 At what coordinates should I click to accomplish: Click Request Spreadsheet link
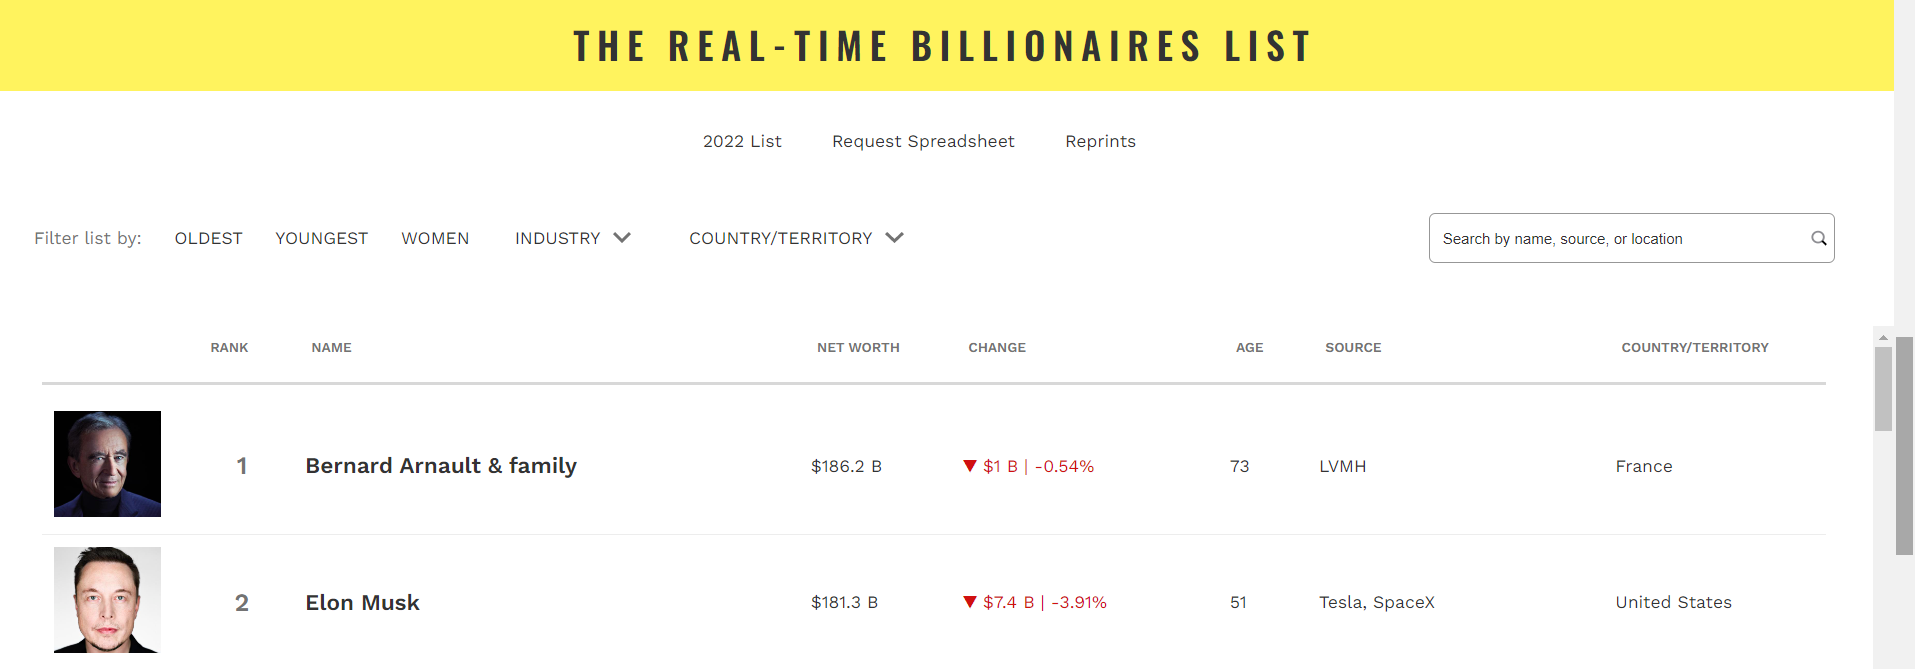tap(923, 141)
